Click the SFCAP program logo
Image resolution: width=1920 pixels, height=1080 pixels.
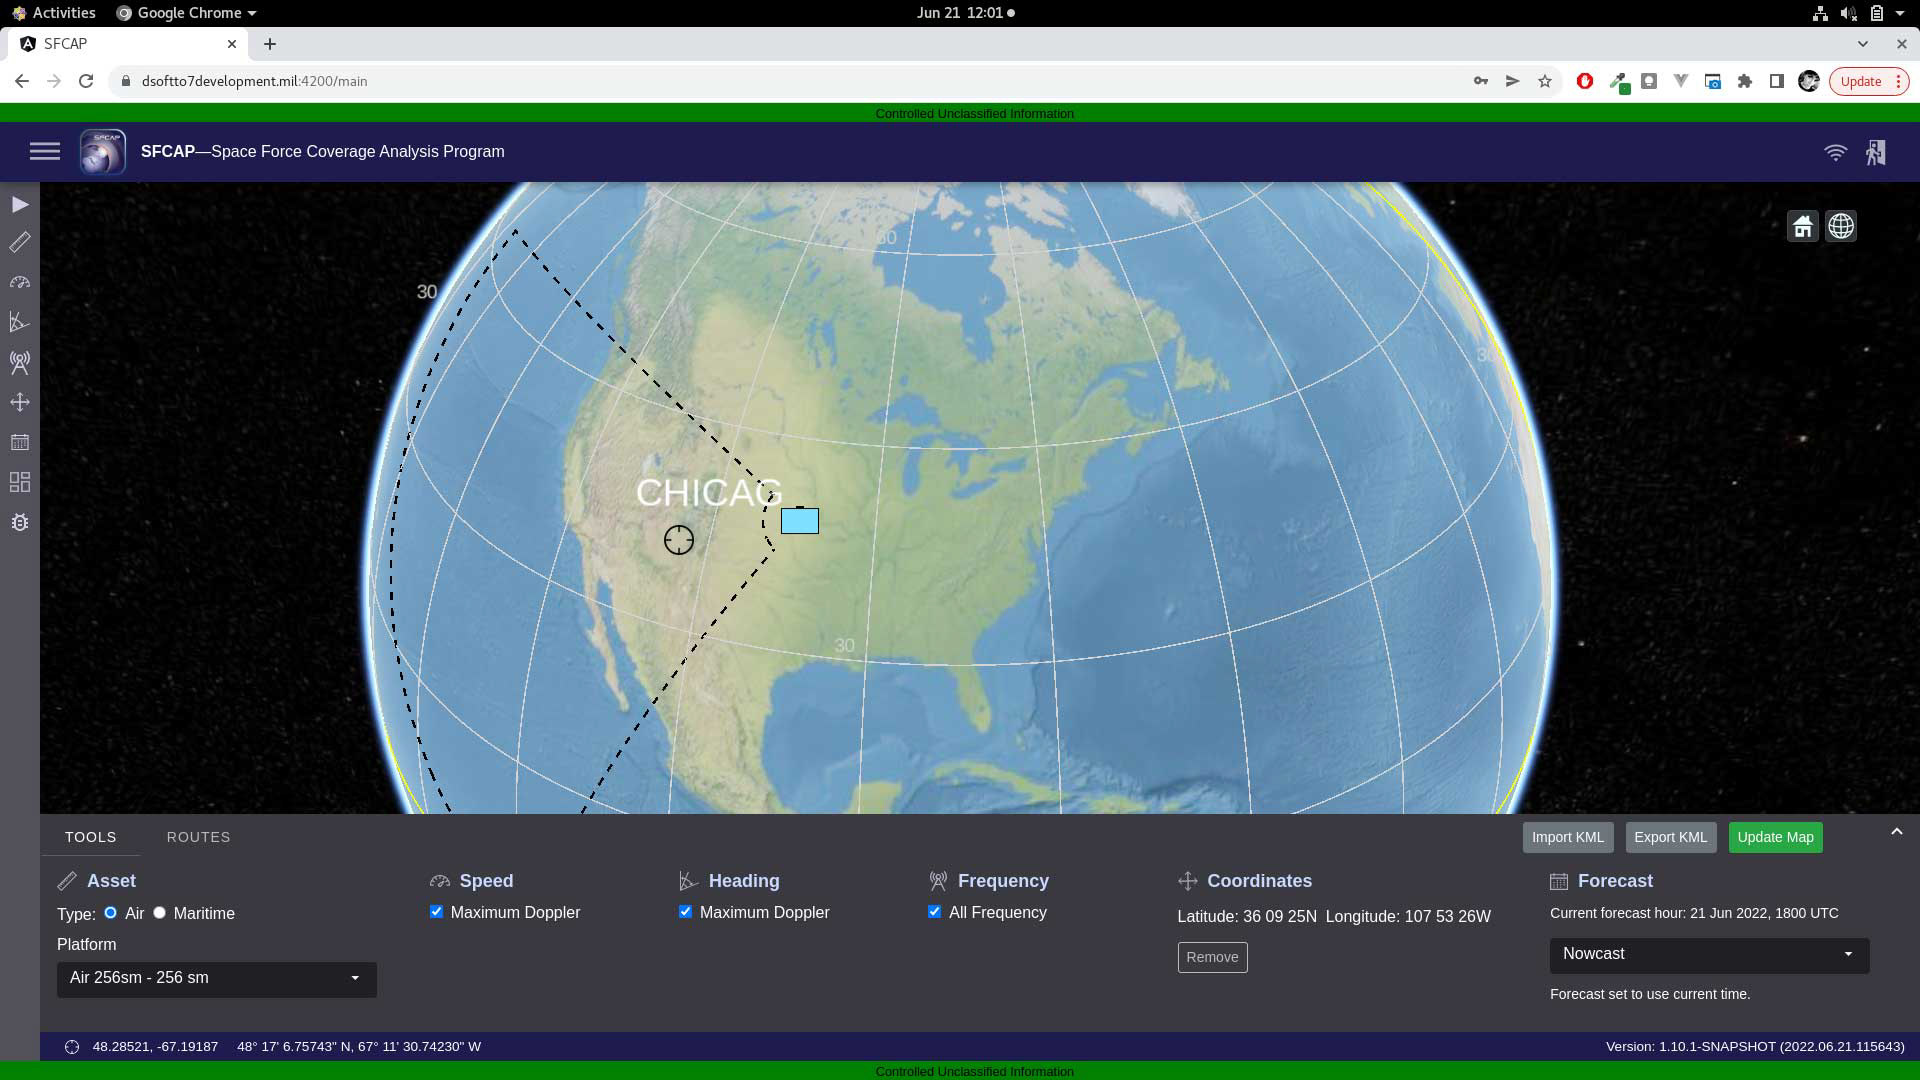click(103, 152)
